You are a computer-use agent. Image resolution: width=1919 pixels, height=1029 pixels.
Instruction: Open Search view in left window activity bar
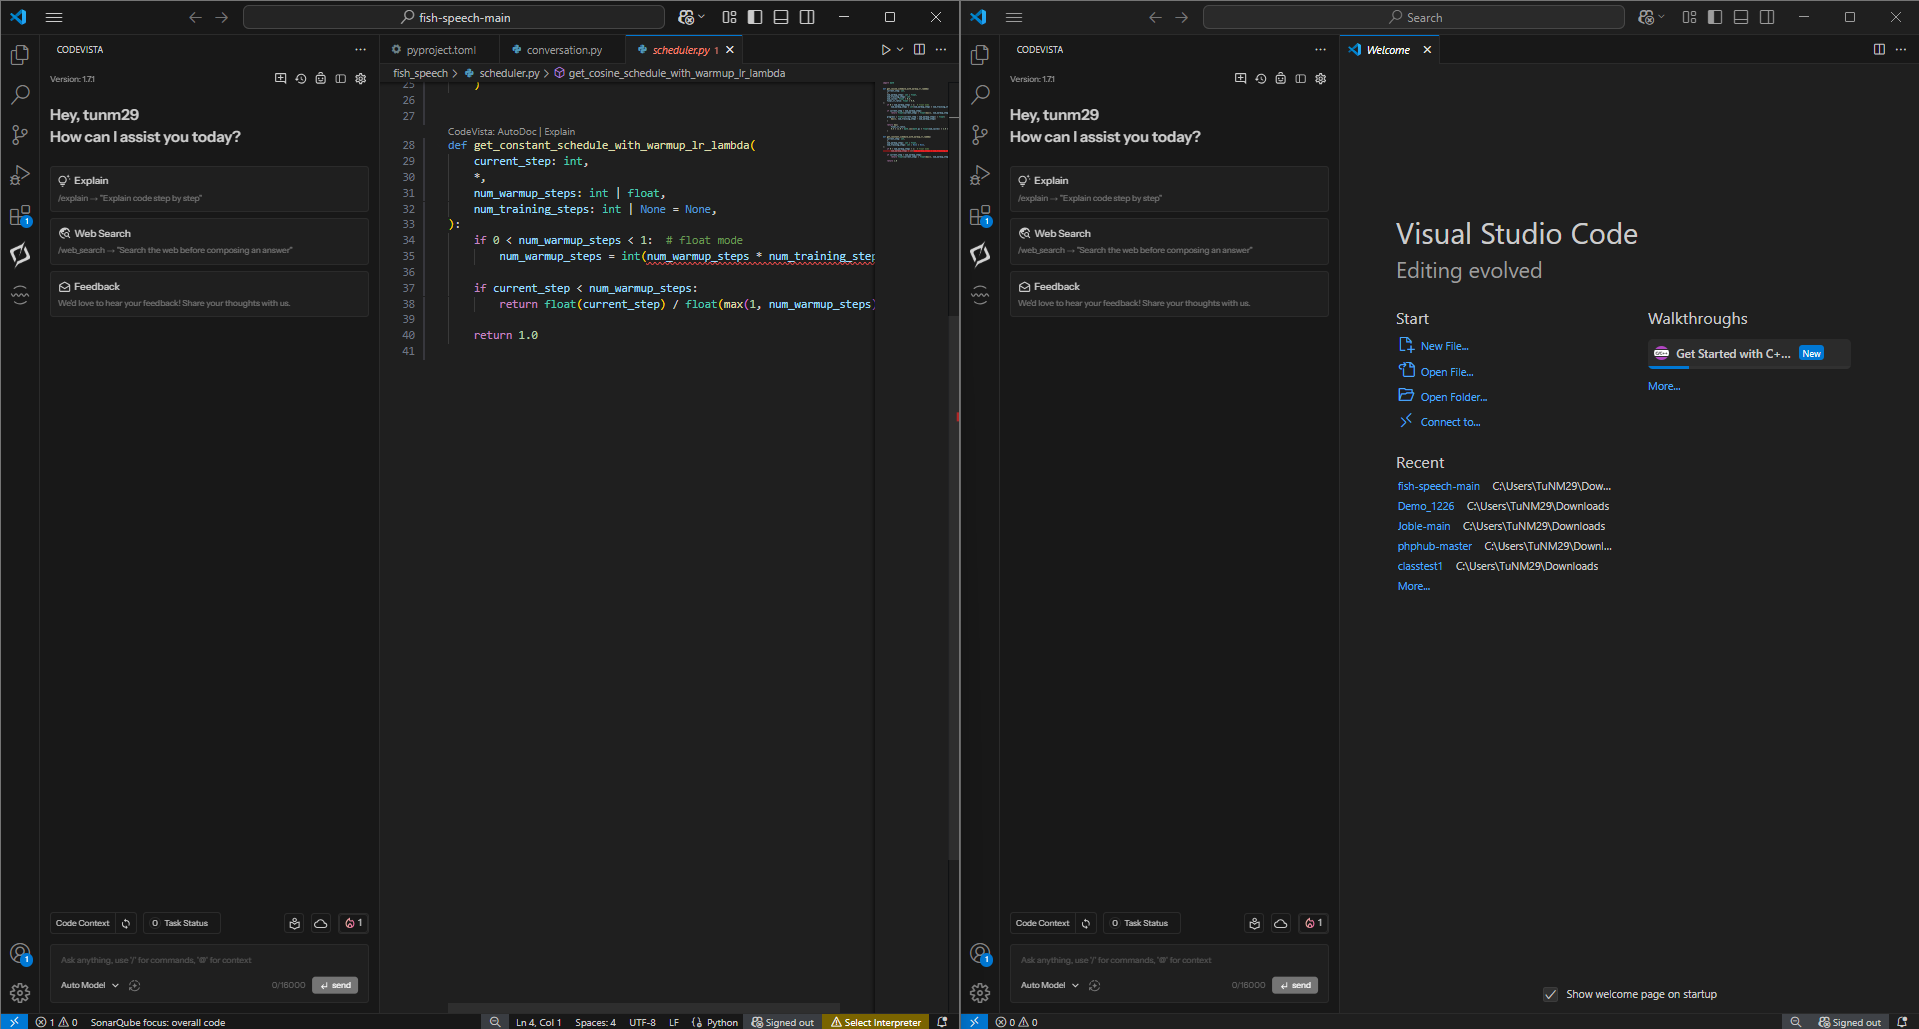point(20,95)
